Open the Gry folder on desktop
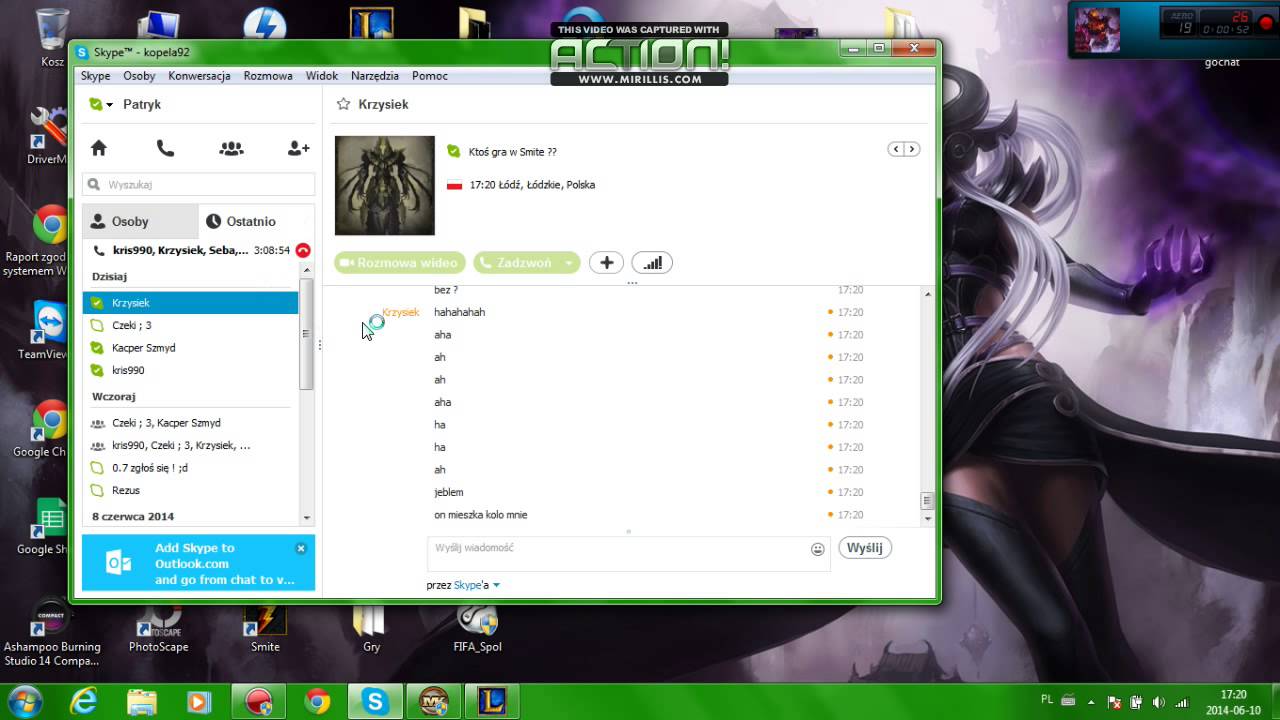The height and width of the screenshot is (720, 1280). point(371,628)
